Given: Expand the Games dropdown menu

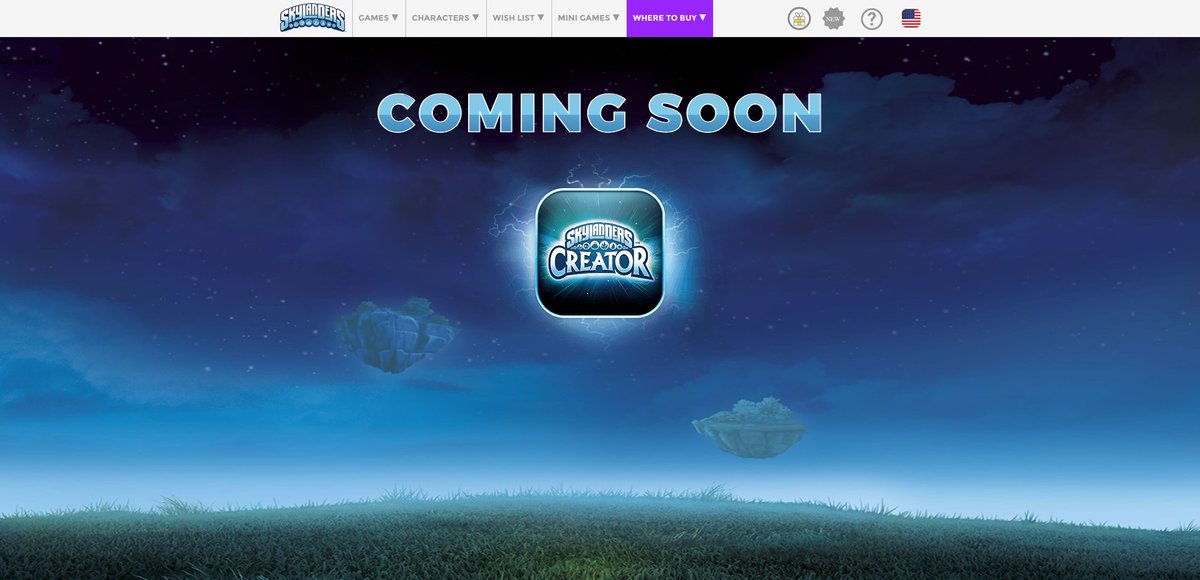Looking at the screenshot, I should pos(379,18).
